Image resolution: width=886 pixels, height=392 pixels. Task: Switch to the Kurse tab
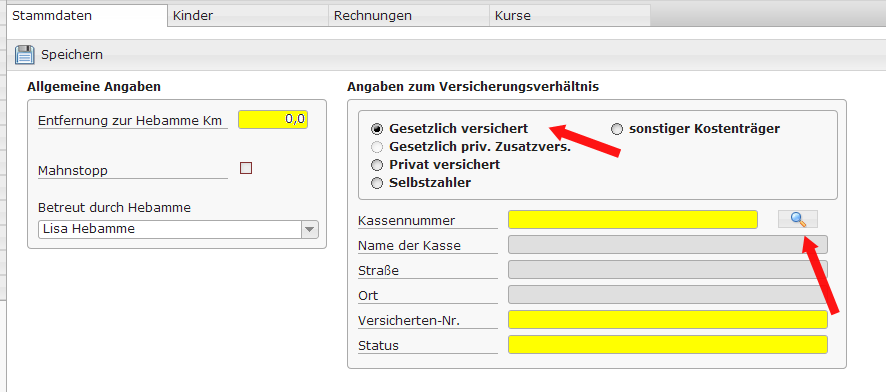(x=570, y=15)
